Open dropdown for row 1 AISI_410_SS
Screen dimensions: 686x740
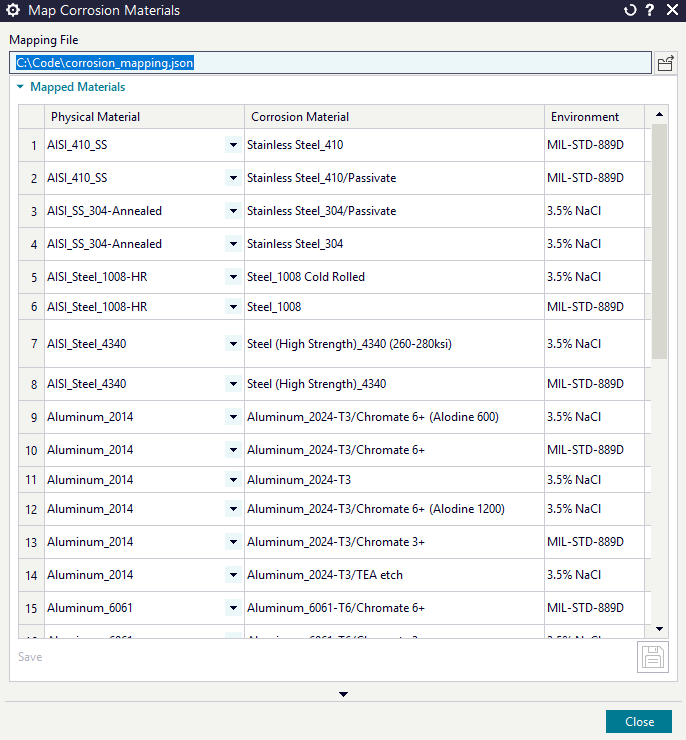click(x=233, y=145)
